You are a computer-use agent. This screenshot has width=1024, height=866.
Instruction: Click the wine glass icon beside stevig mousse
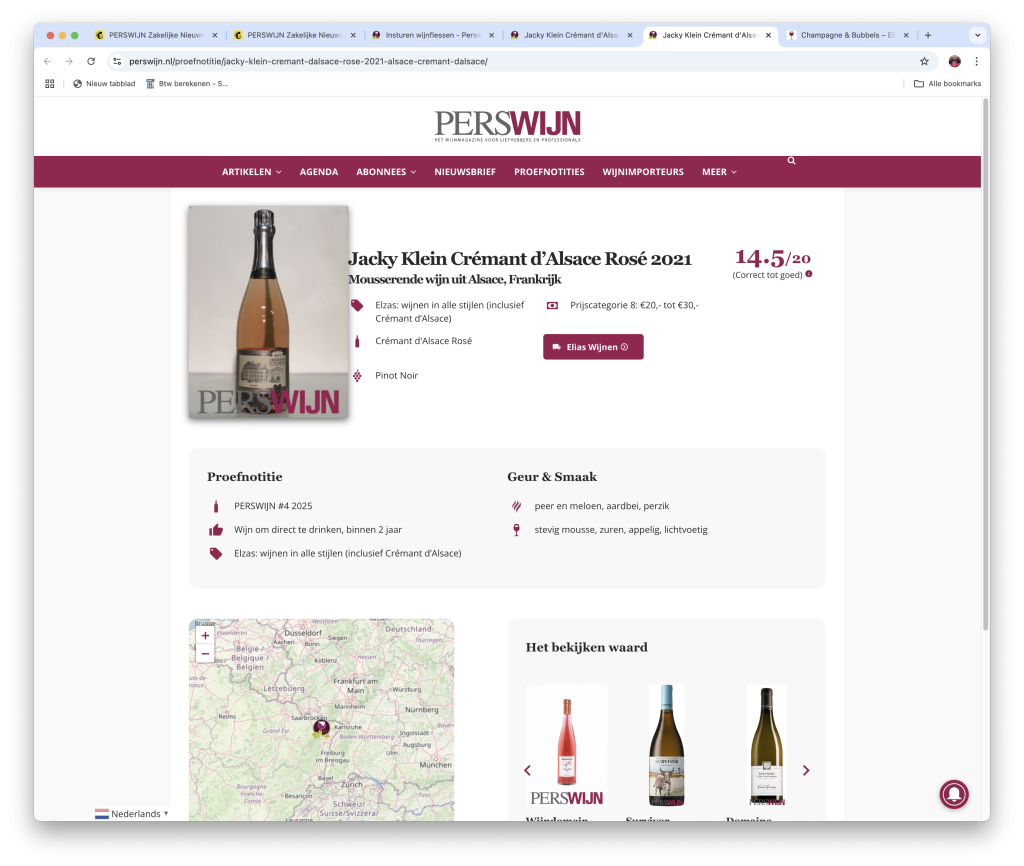tap(516, 530)
